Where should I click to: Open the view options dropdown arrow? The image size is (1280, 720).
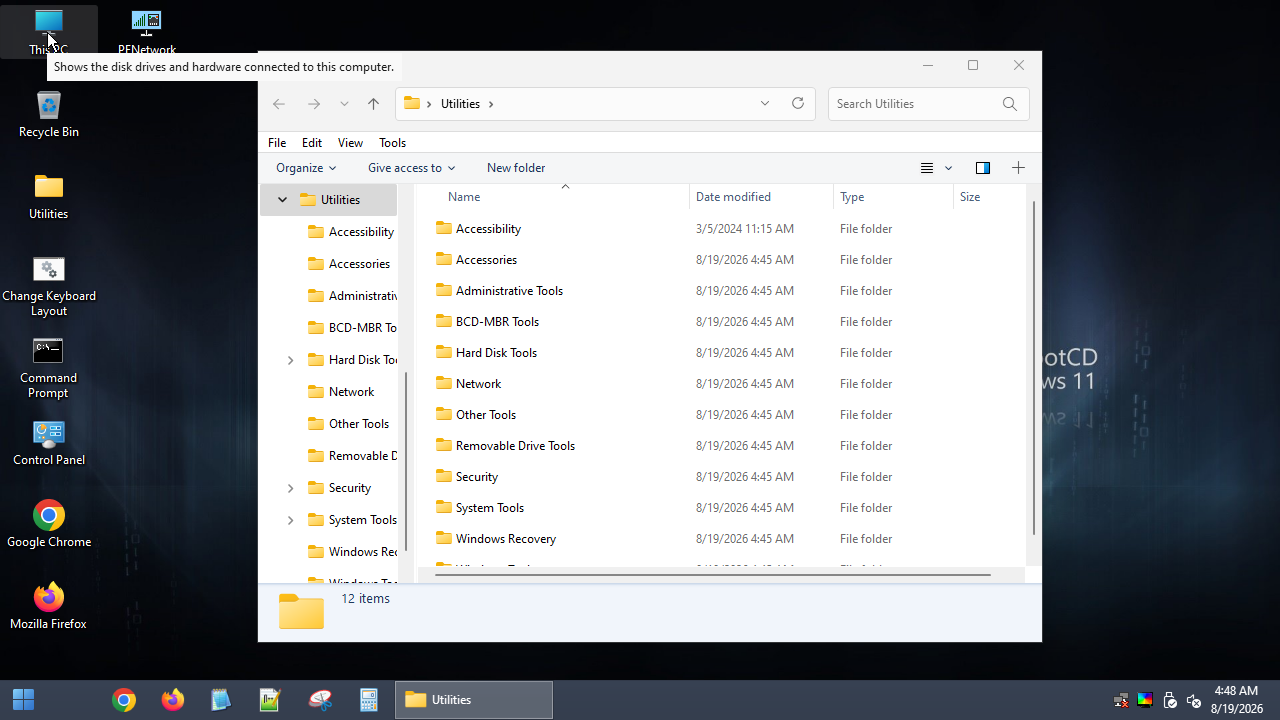949,168
